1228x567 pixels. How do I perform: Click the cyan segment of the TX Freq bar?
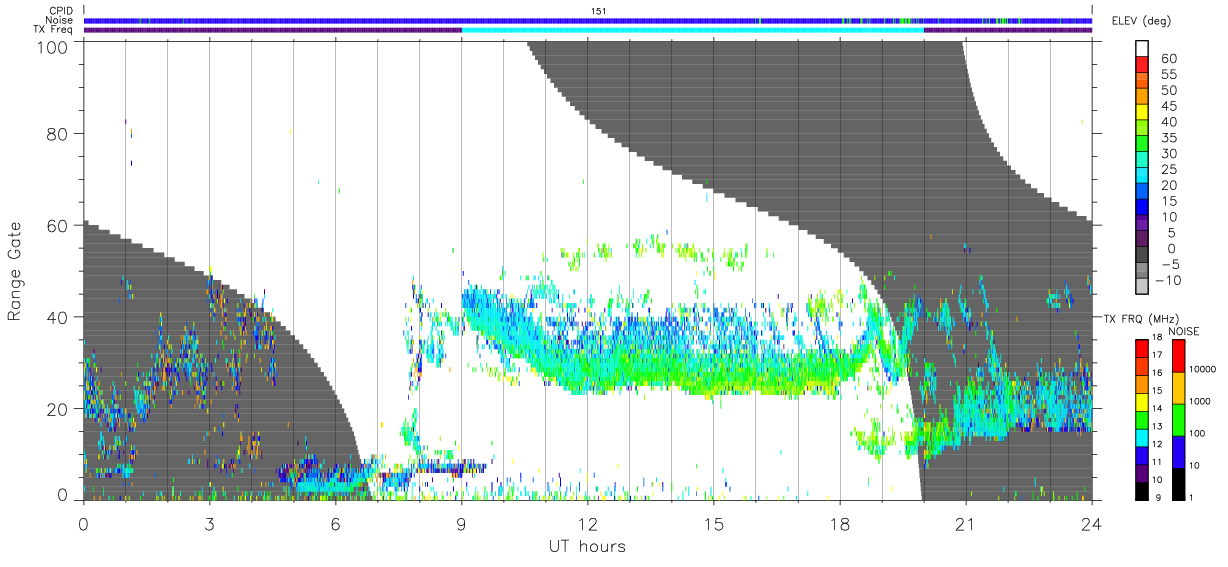693,30
